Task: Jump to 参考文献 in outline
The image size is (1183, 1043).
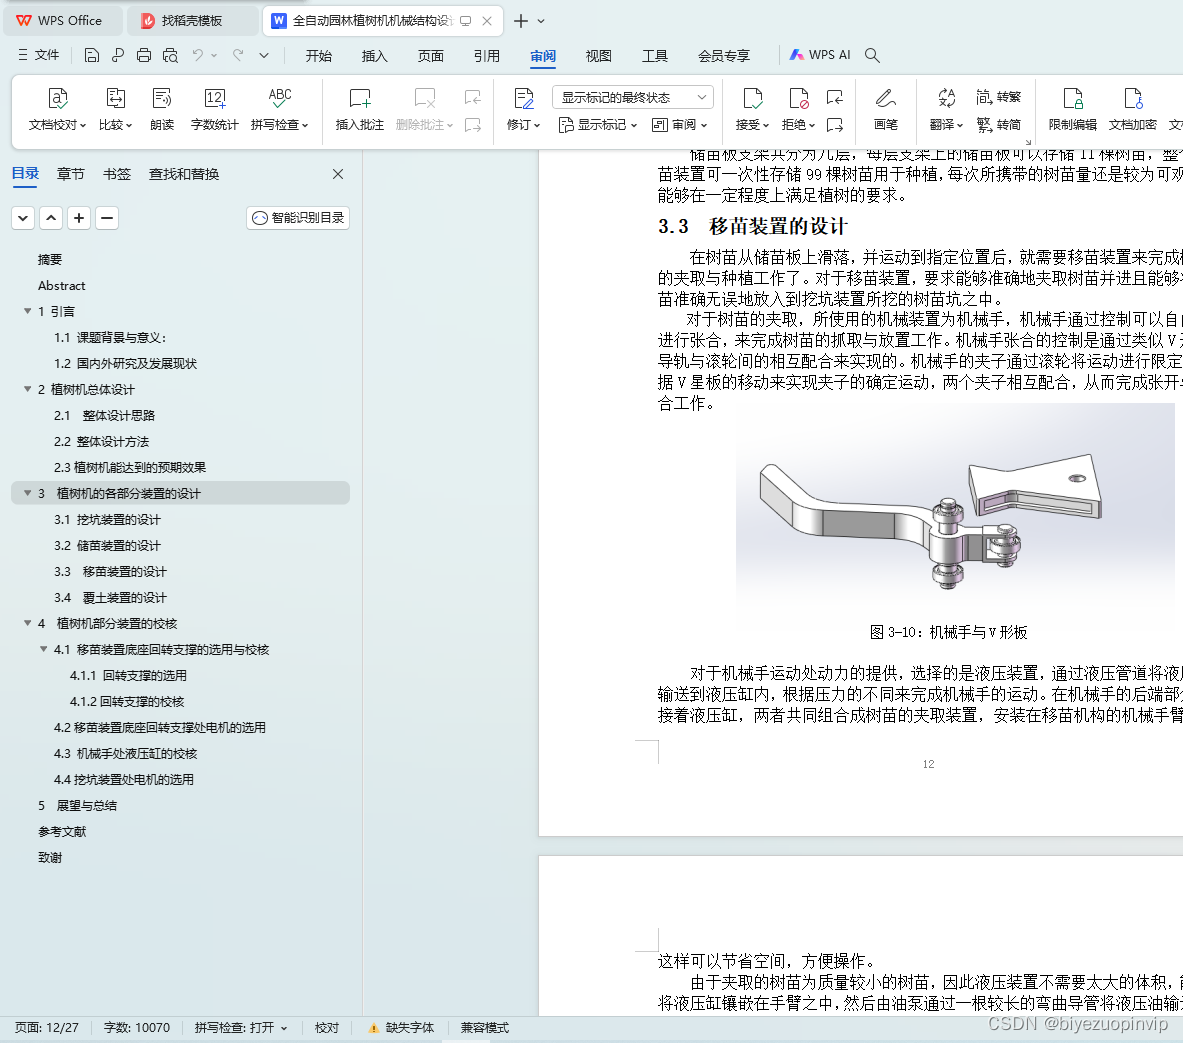Action: [62, 832]
